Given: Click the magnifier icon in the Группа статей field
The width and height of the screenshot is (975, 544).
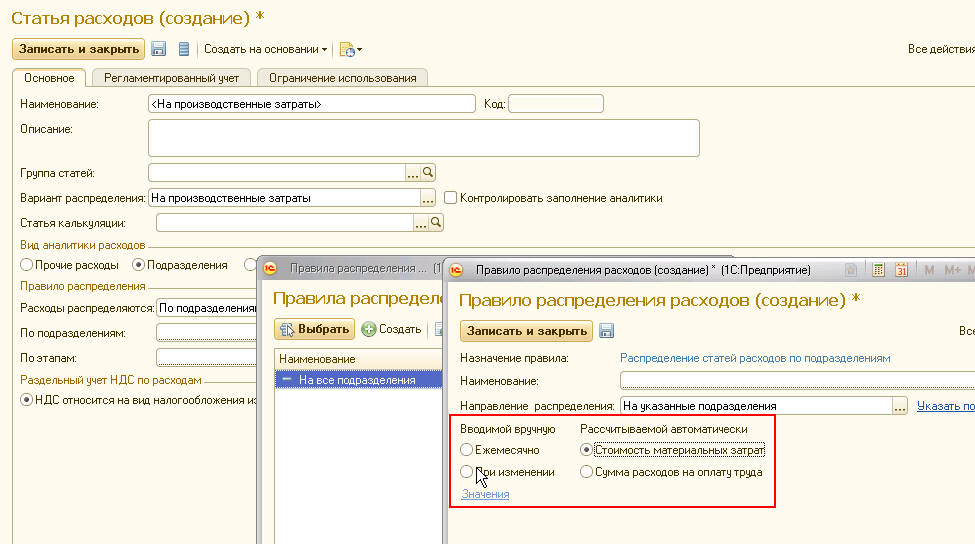Looking at the screenshot, I should click(428, 172).
